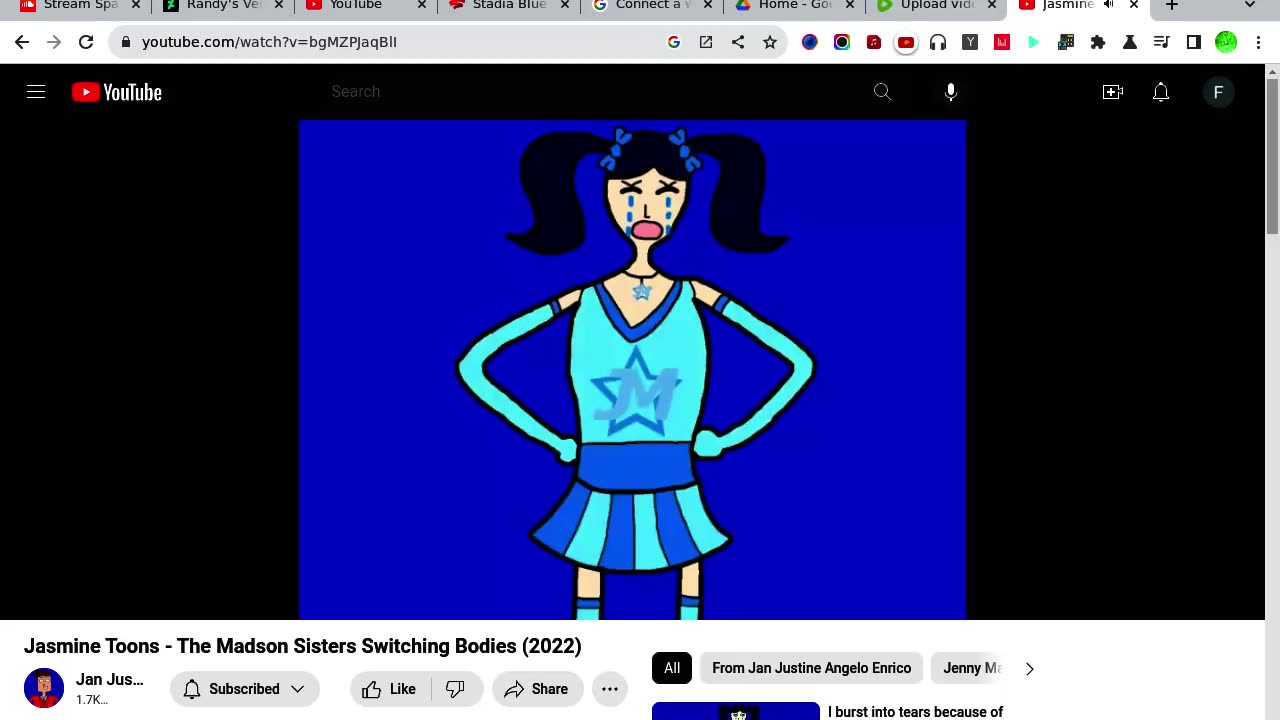
Task: Close the Jasmine tab
Action: point(1134,5)
